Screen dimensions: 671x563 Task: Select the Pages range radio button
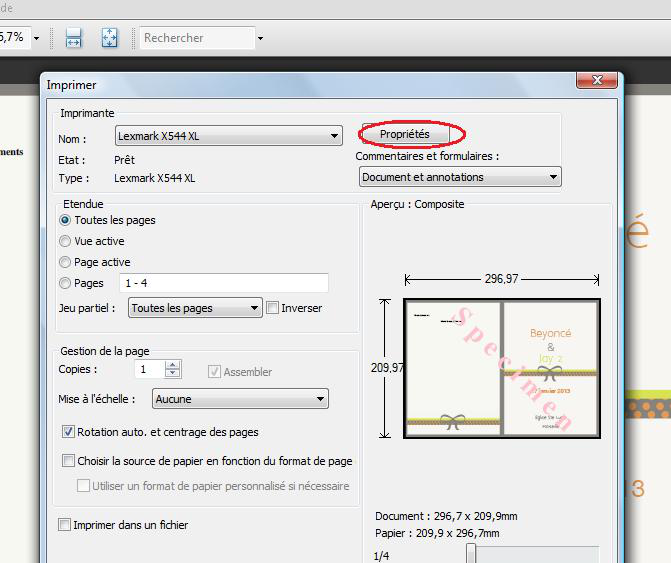pyautogui.click(x=66, y=283)
